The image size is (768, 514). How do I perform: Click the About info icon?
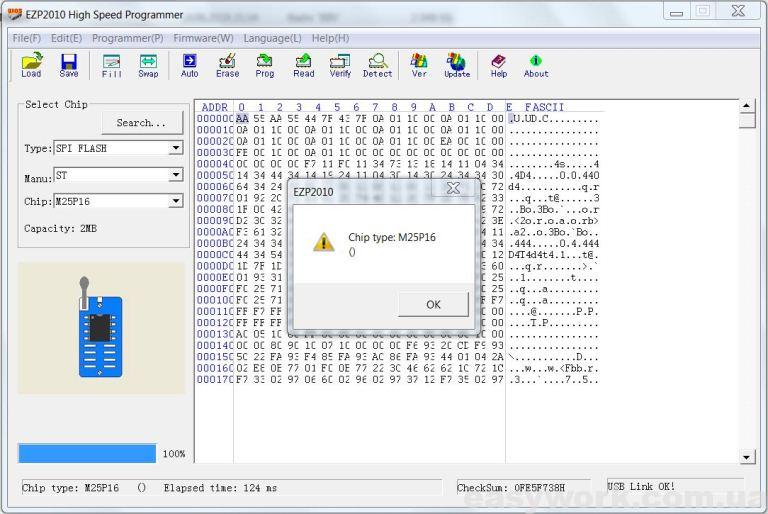pos(536,65)
